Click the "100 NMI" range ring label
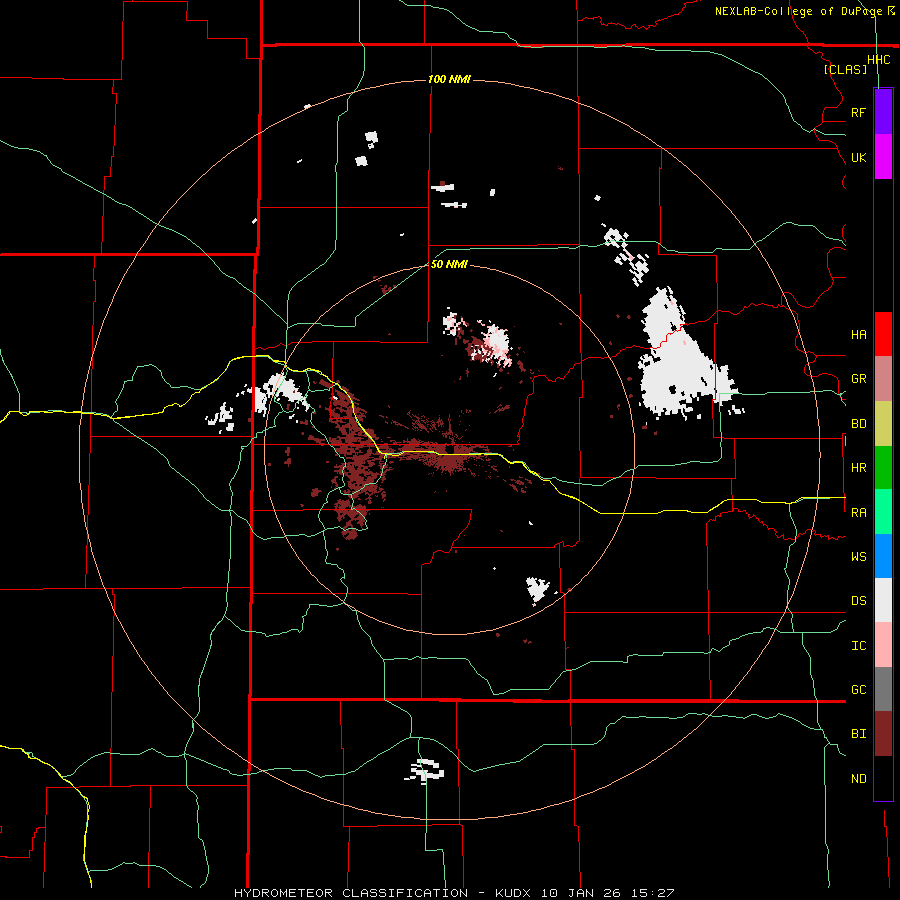Image resolution: width=900 pixels, height=900 pixels. click(449, 79)
